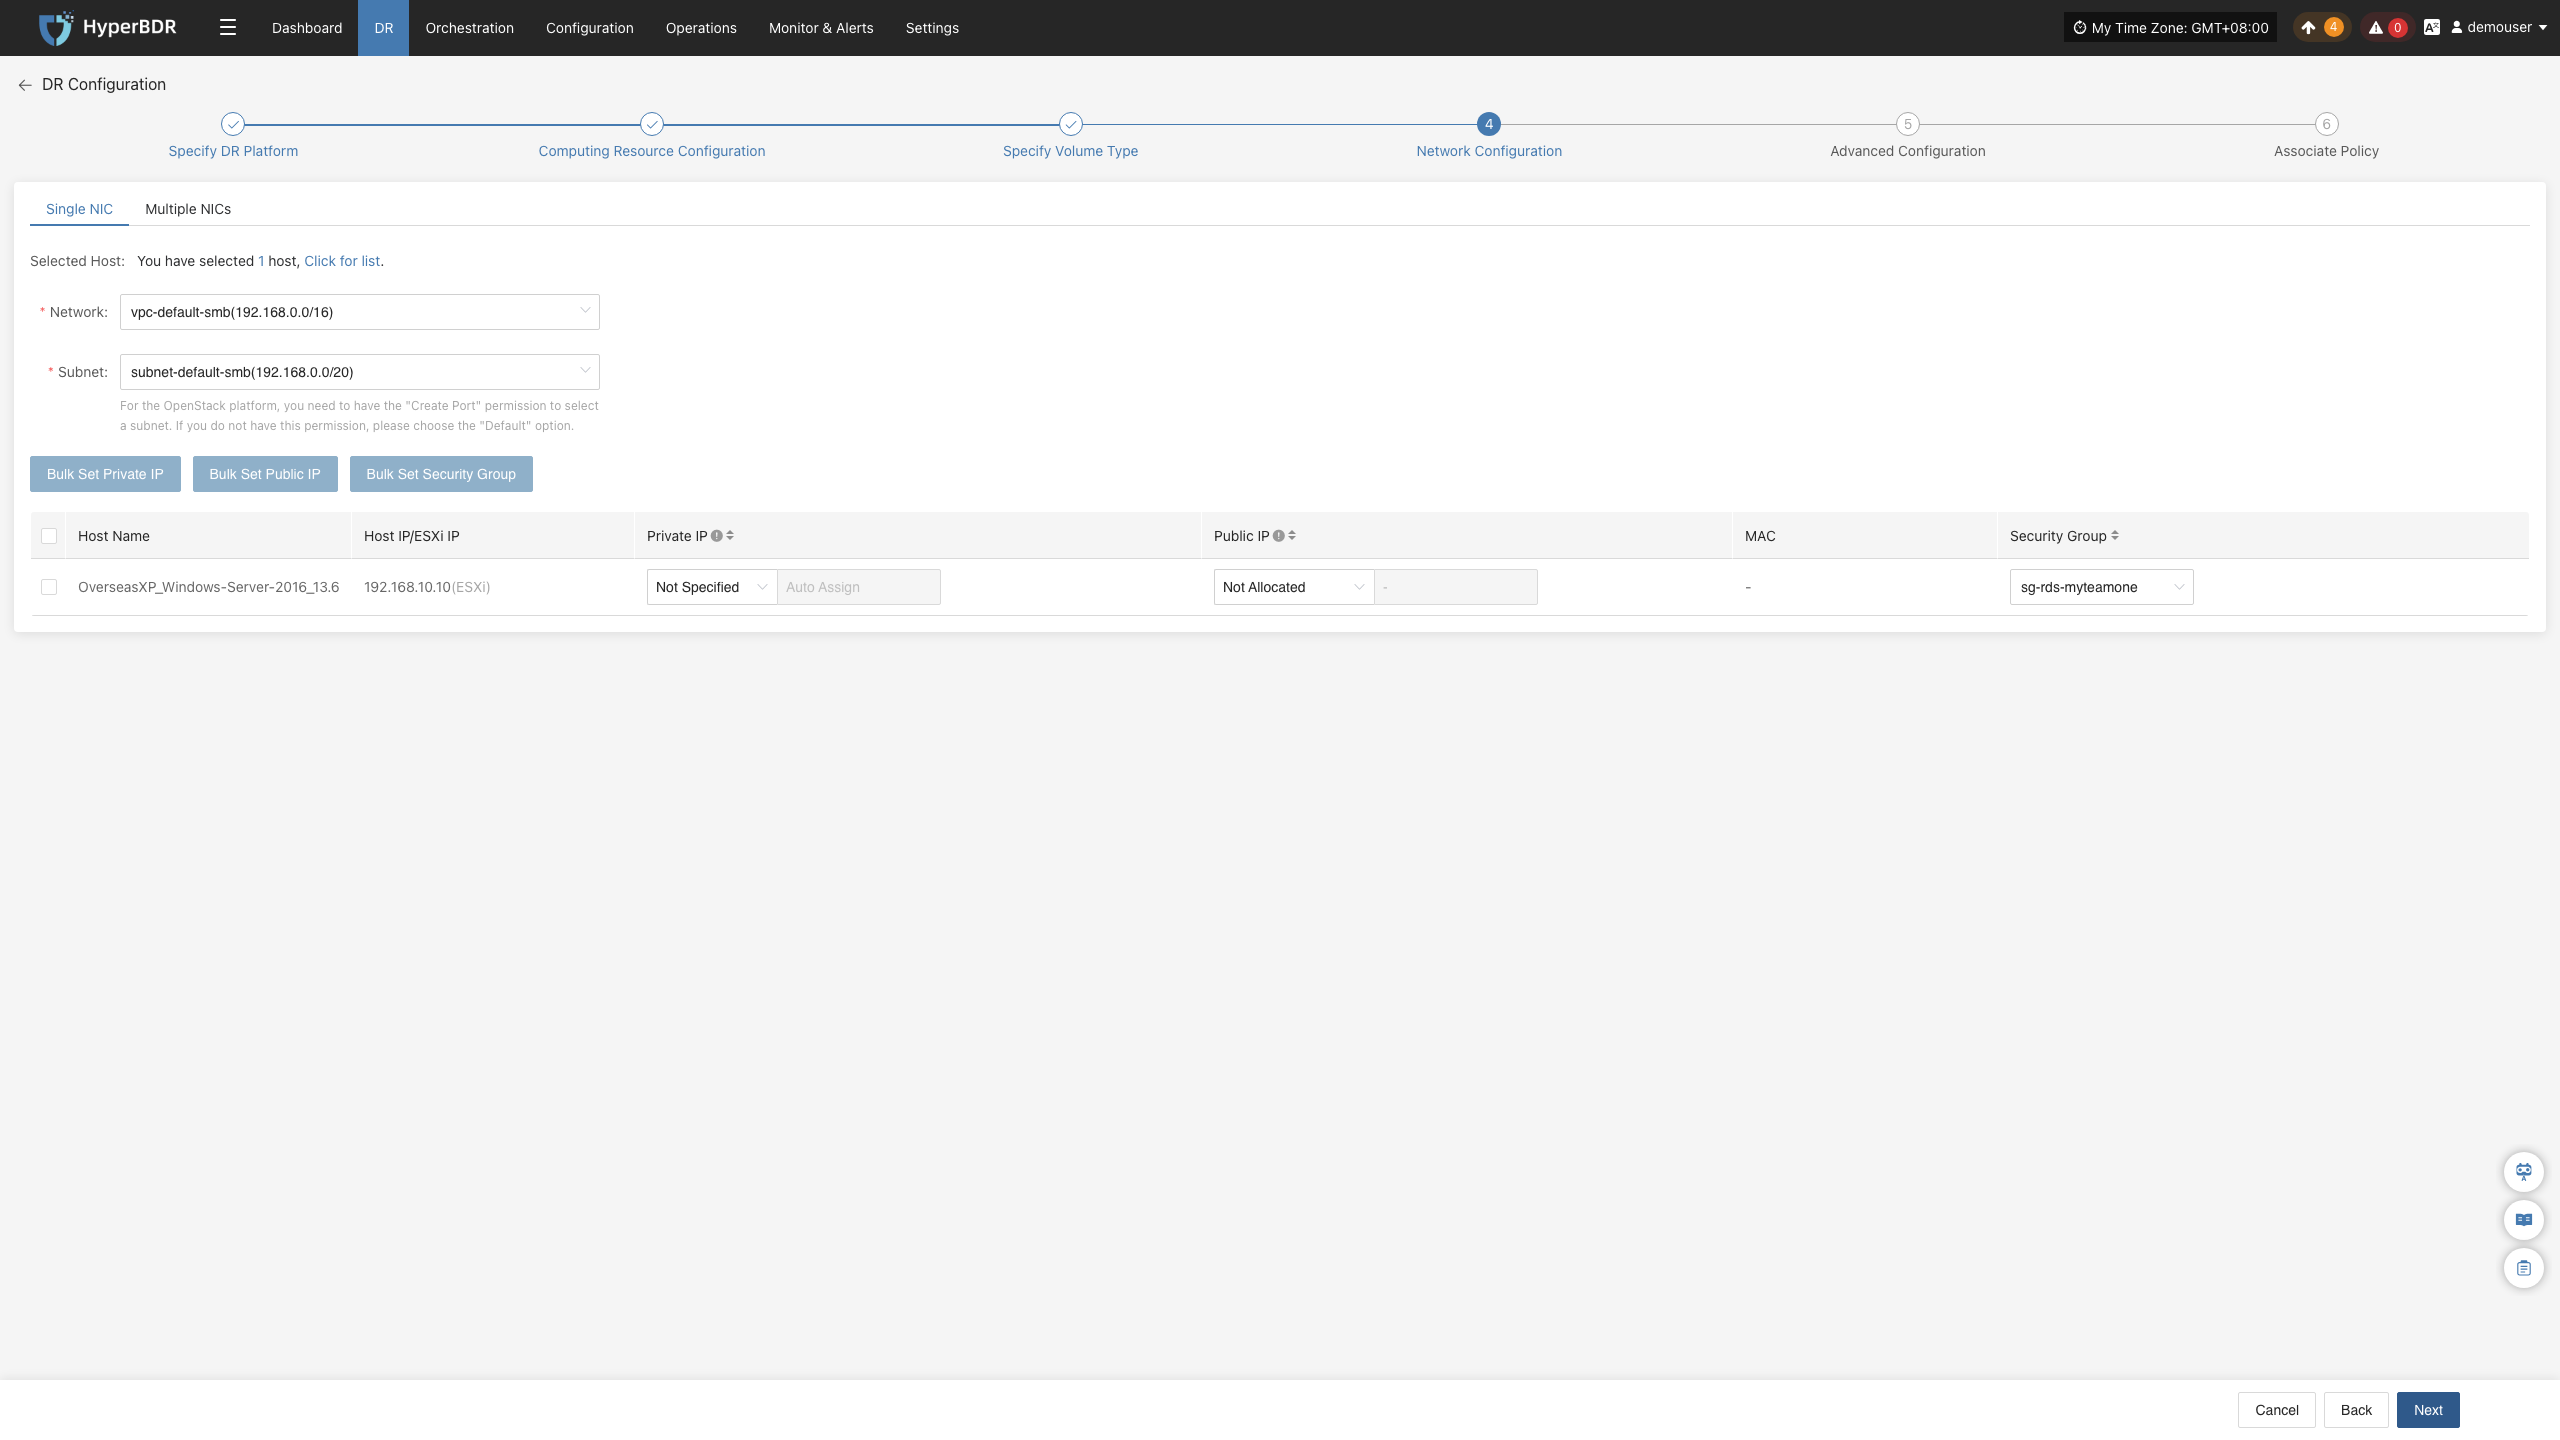Open the Private IP Not Specified dropdown
Image resolution: width=2560 pixels, height=1440 pixels.
[712, 587]
